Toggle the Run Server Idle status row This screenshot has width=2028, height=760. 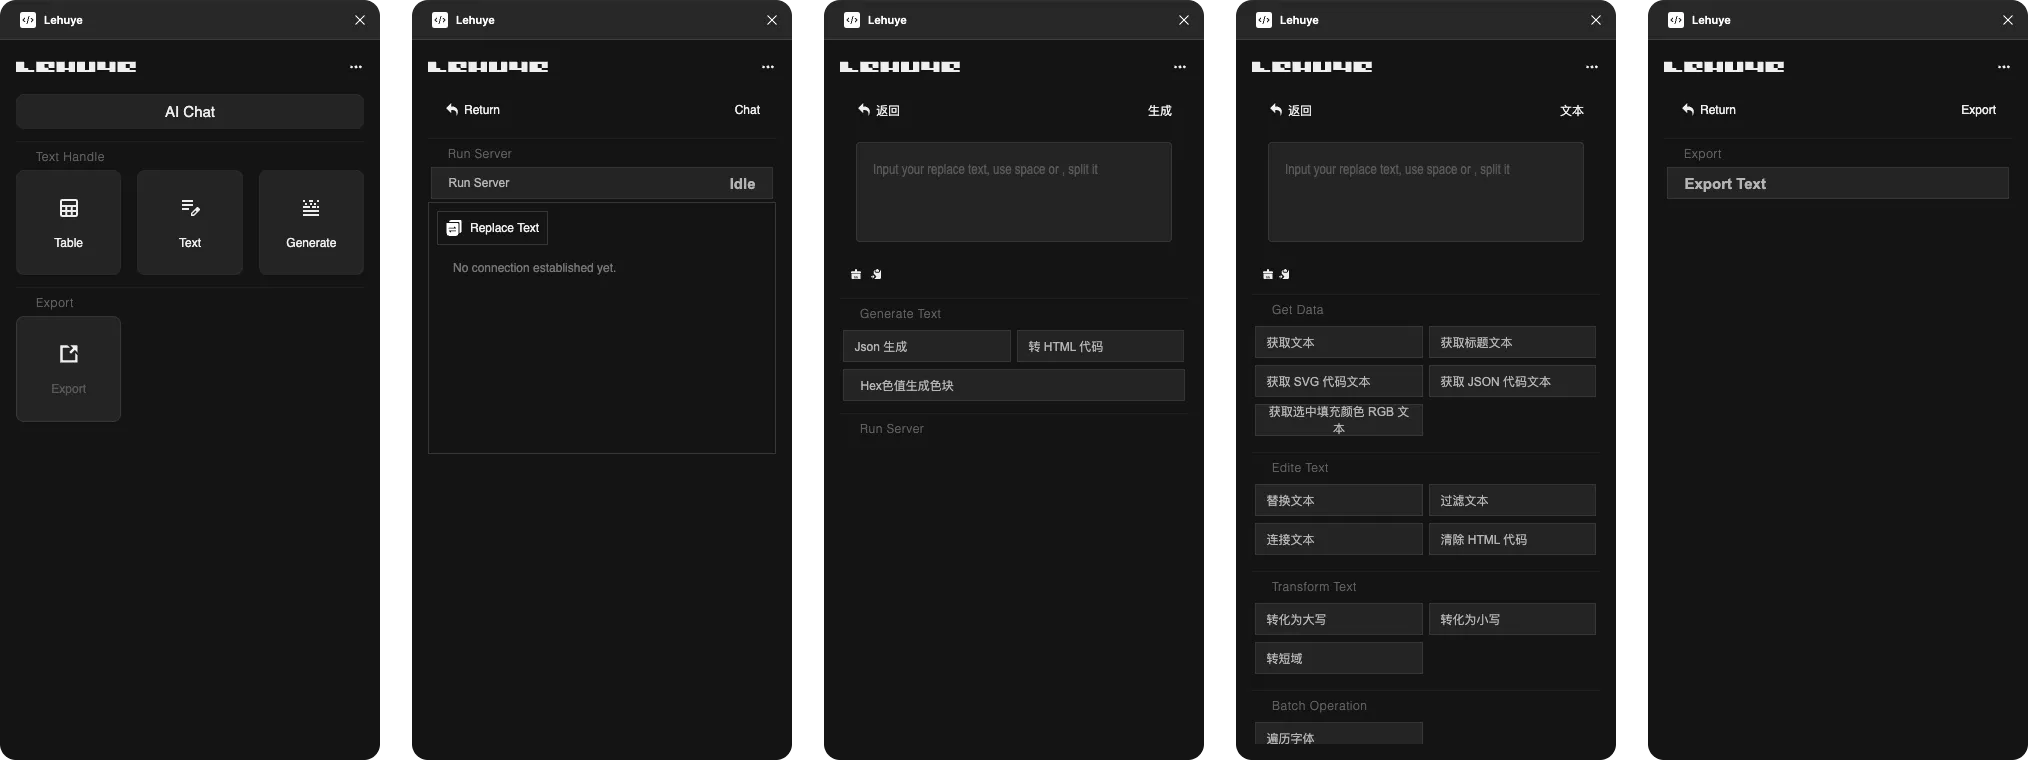pyautogui.click(x=601, y=183)
